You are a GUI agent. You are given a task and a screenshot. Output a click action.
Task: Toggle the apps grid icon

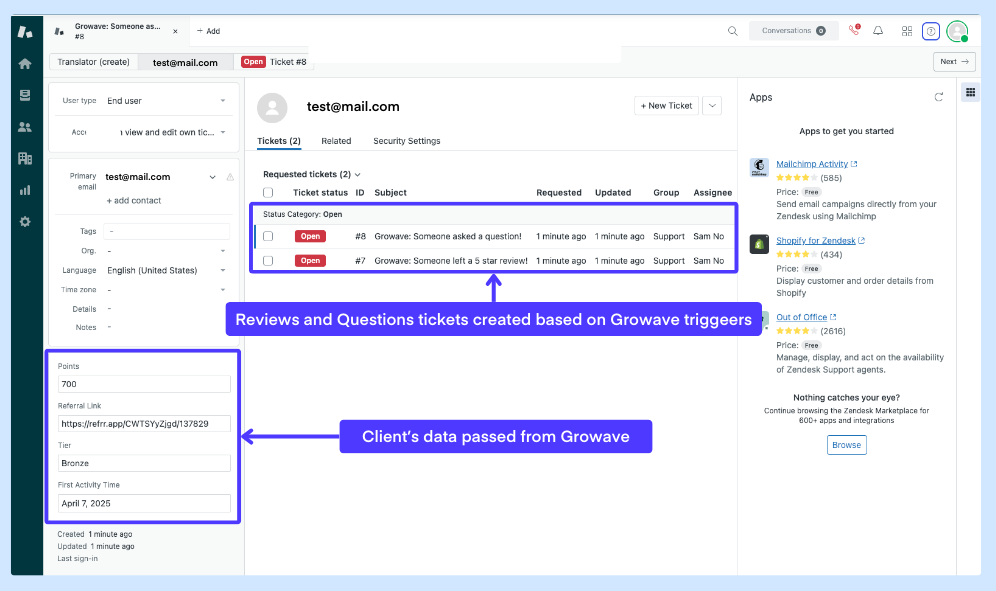point(971,93)
